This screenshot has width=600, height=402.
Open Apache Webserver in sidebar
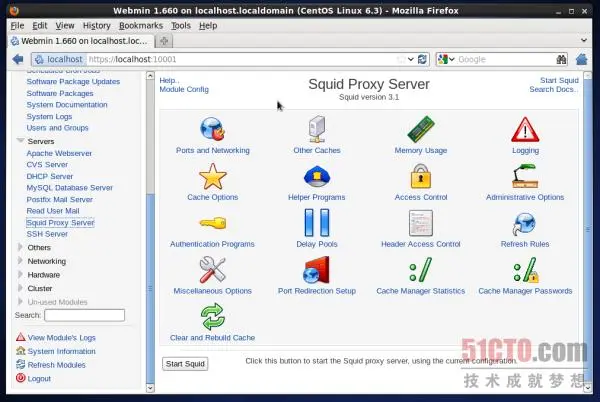click(59, 153)
